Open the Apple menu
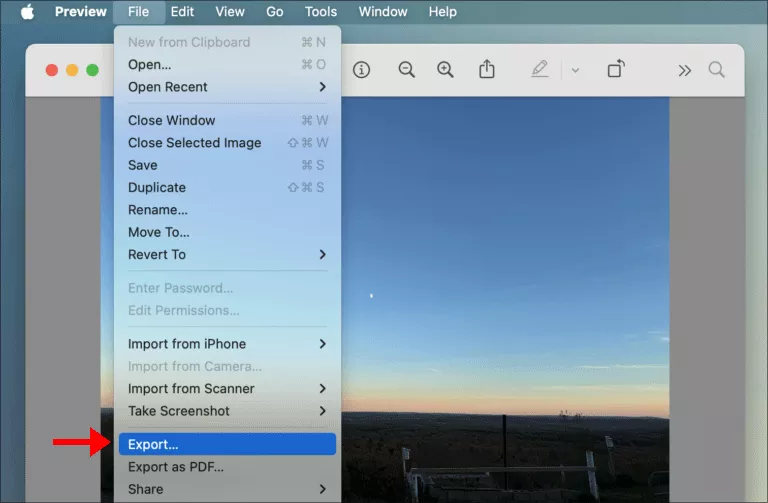This screenshot has height=503, width=768. 27,11
